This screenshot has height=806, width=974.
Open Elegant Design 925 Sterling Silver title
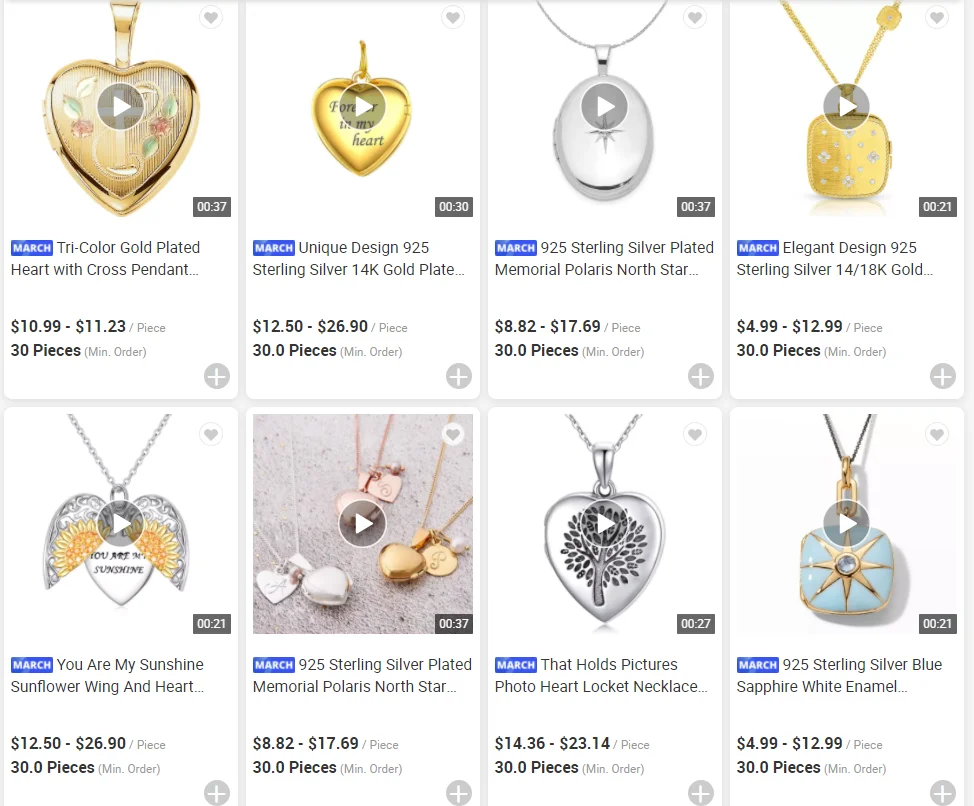(x=835, y=258)
